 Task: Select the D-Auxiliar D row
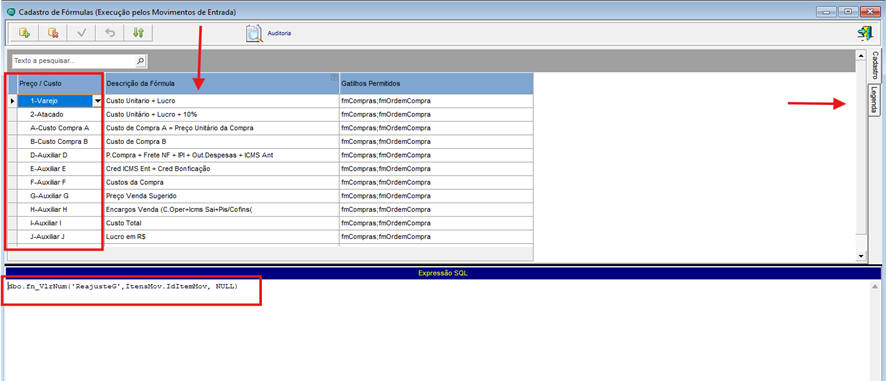coord(60,155)
